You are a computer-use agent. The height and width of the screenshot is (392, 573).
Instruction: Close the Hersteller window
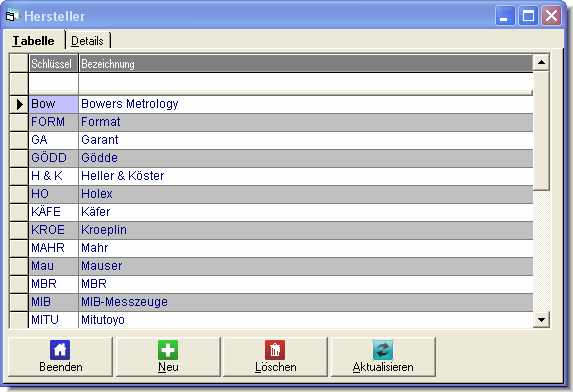[551, 16]
